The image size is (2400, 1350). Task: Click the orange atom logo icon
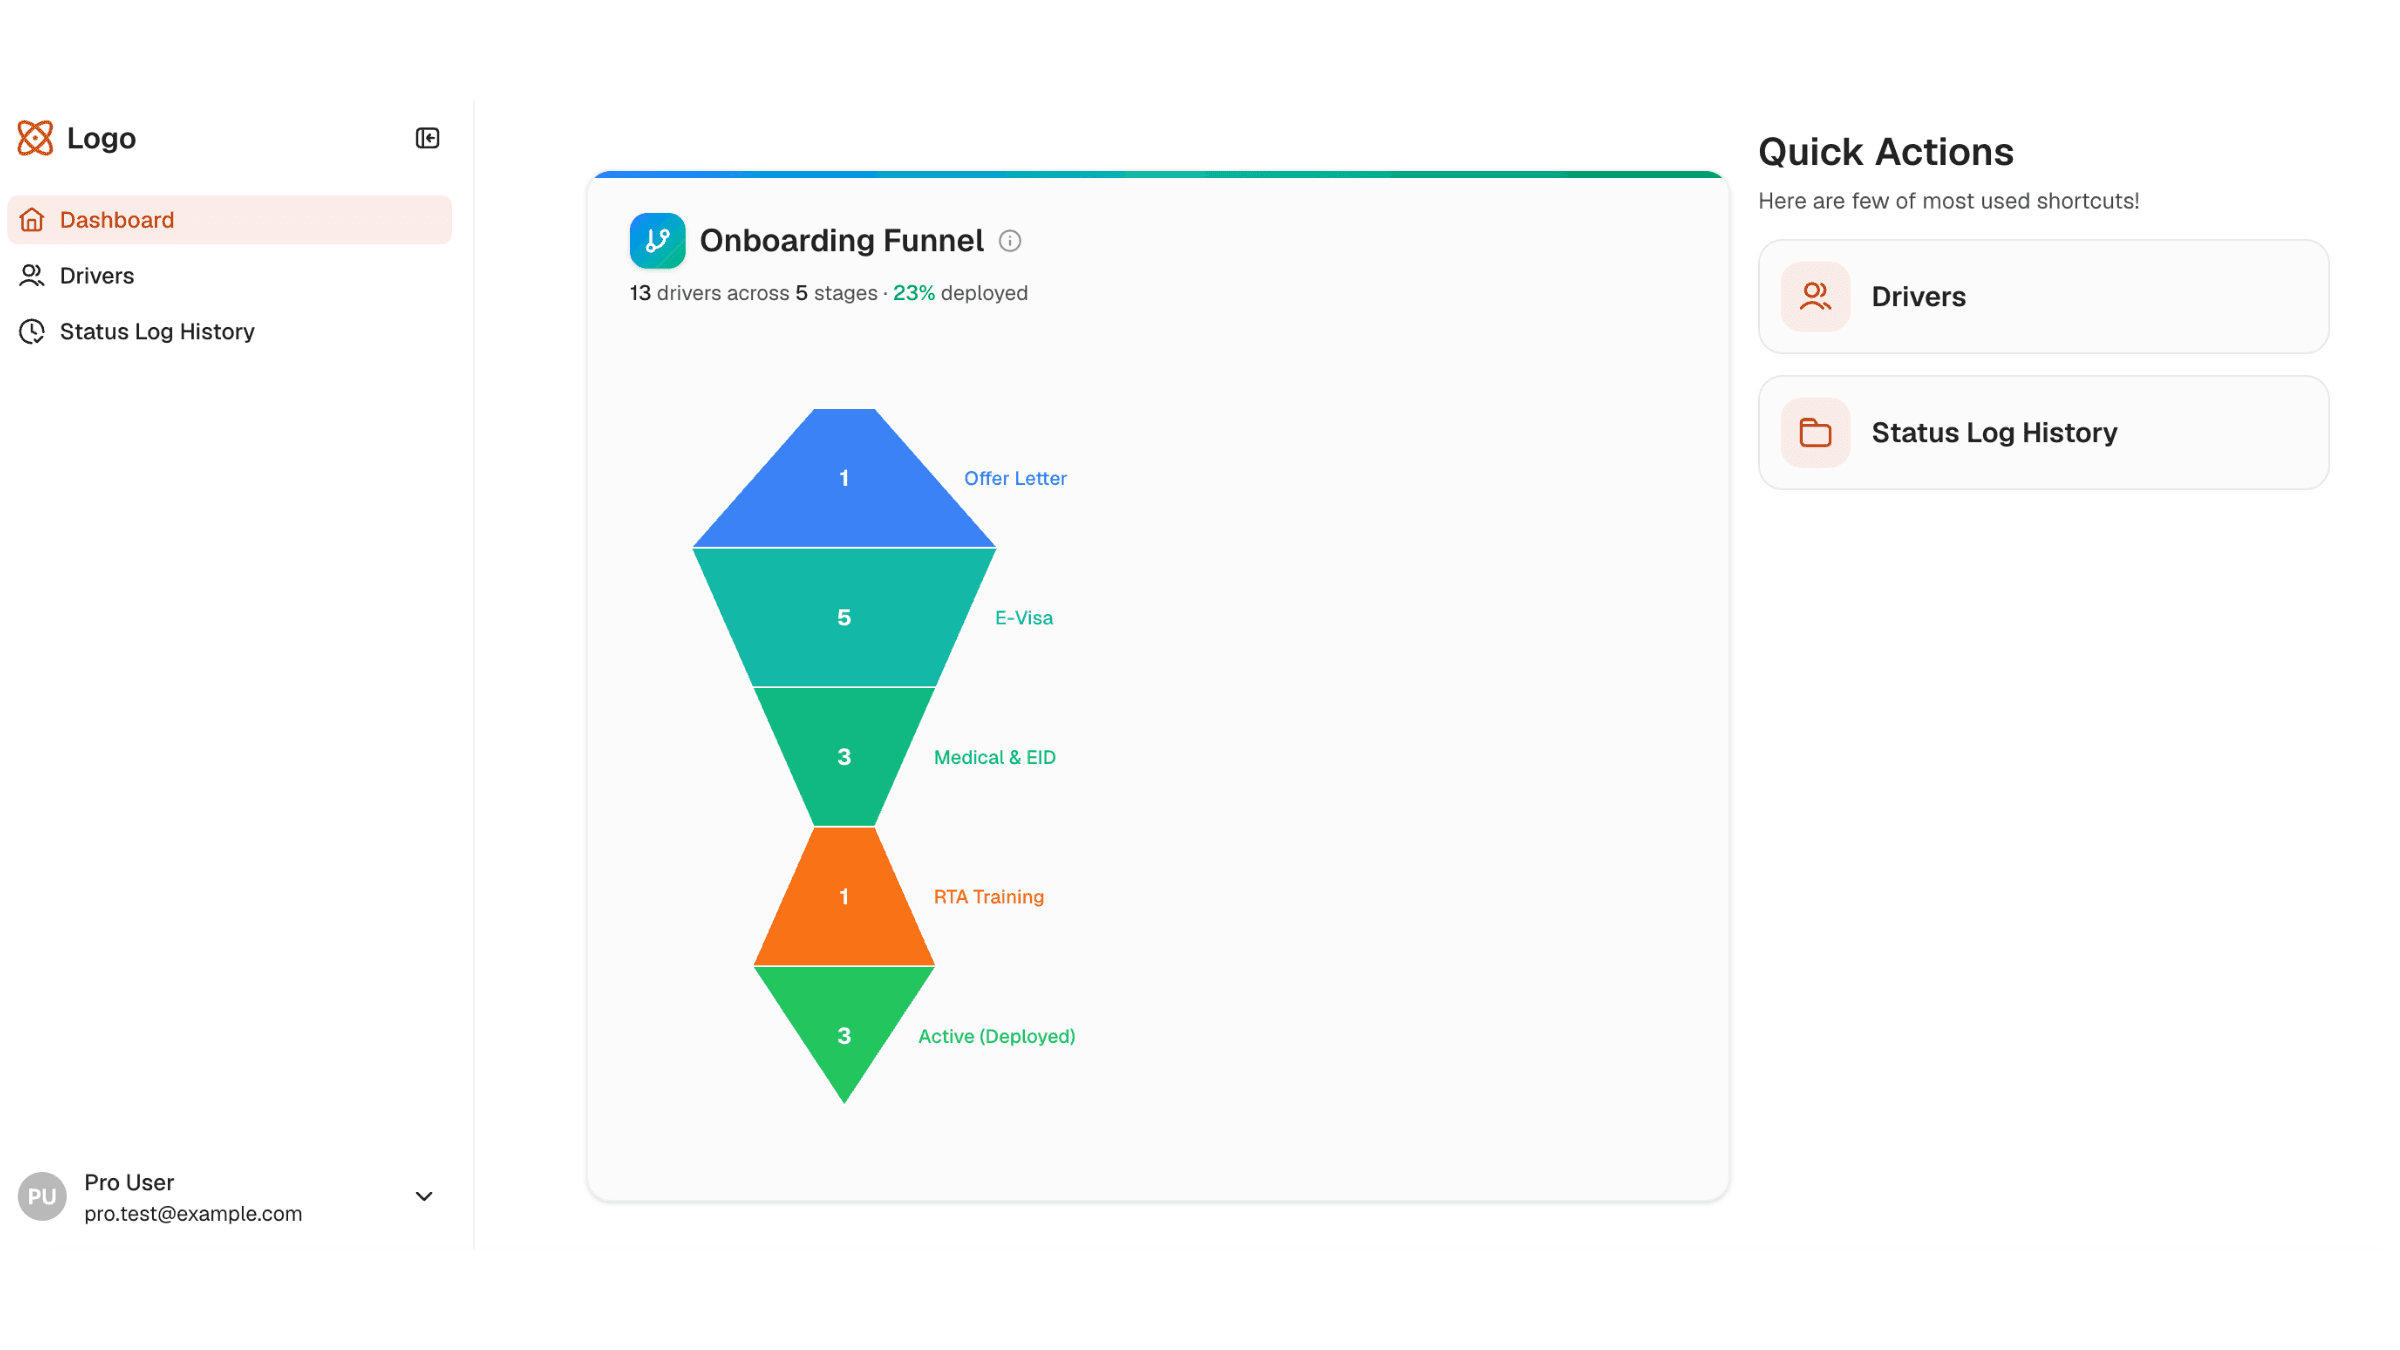pyautogui.click(x=35, y=138)
